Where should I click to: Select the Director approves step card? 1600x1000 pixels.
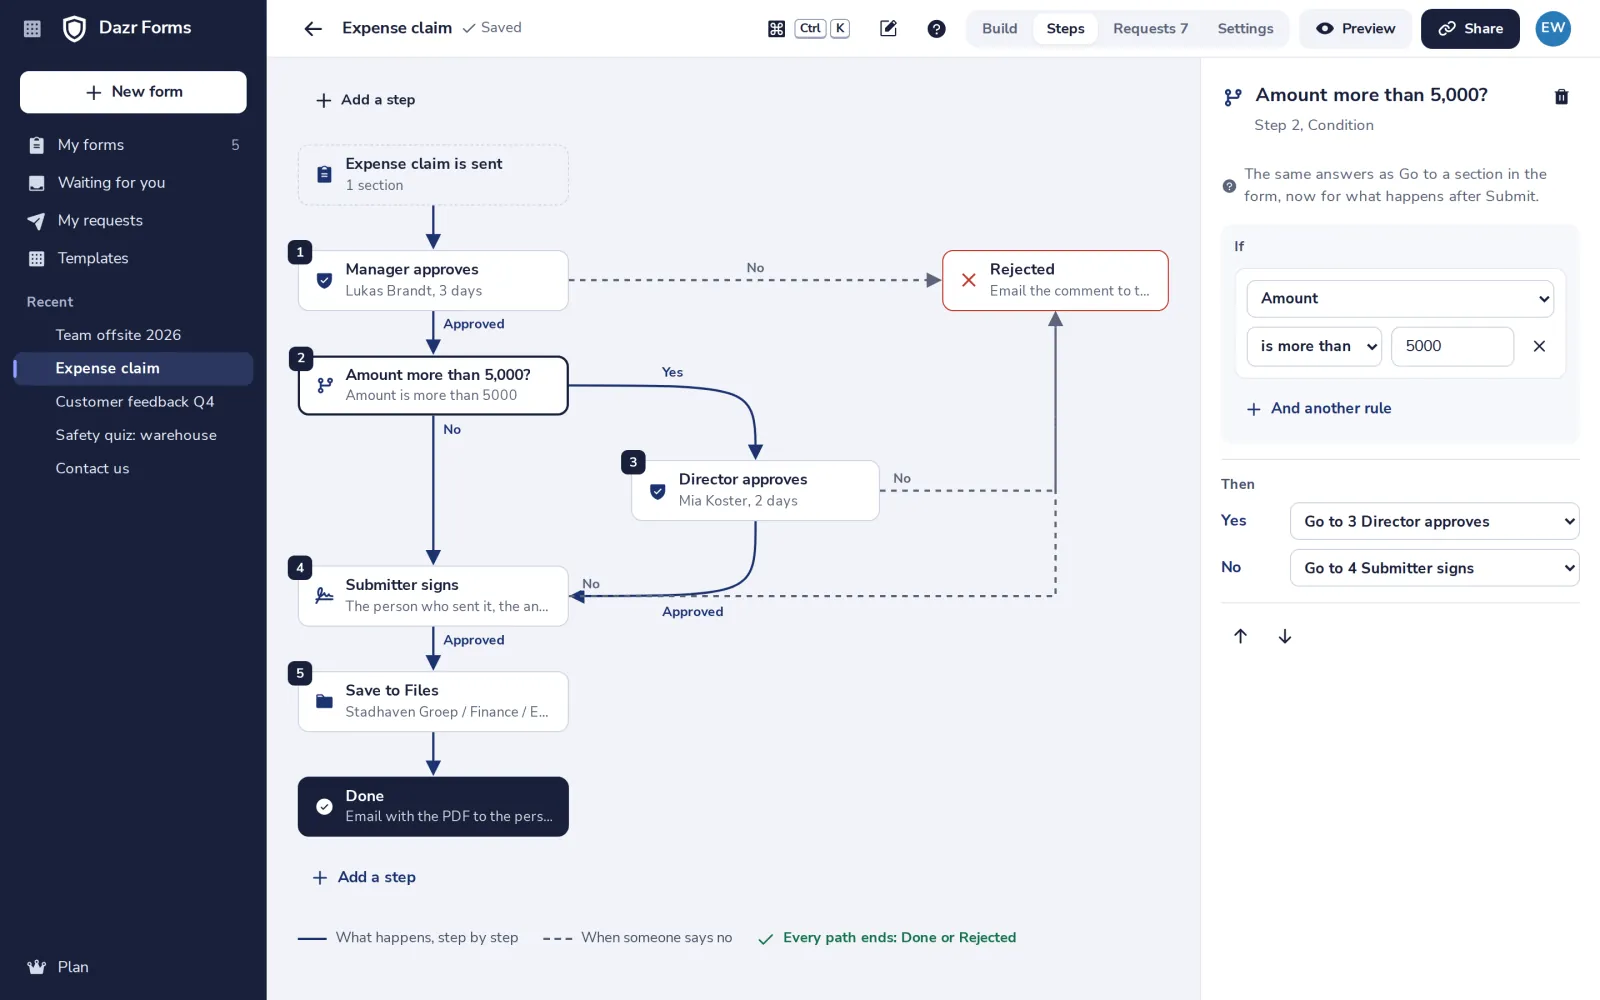point(755,490)
